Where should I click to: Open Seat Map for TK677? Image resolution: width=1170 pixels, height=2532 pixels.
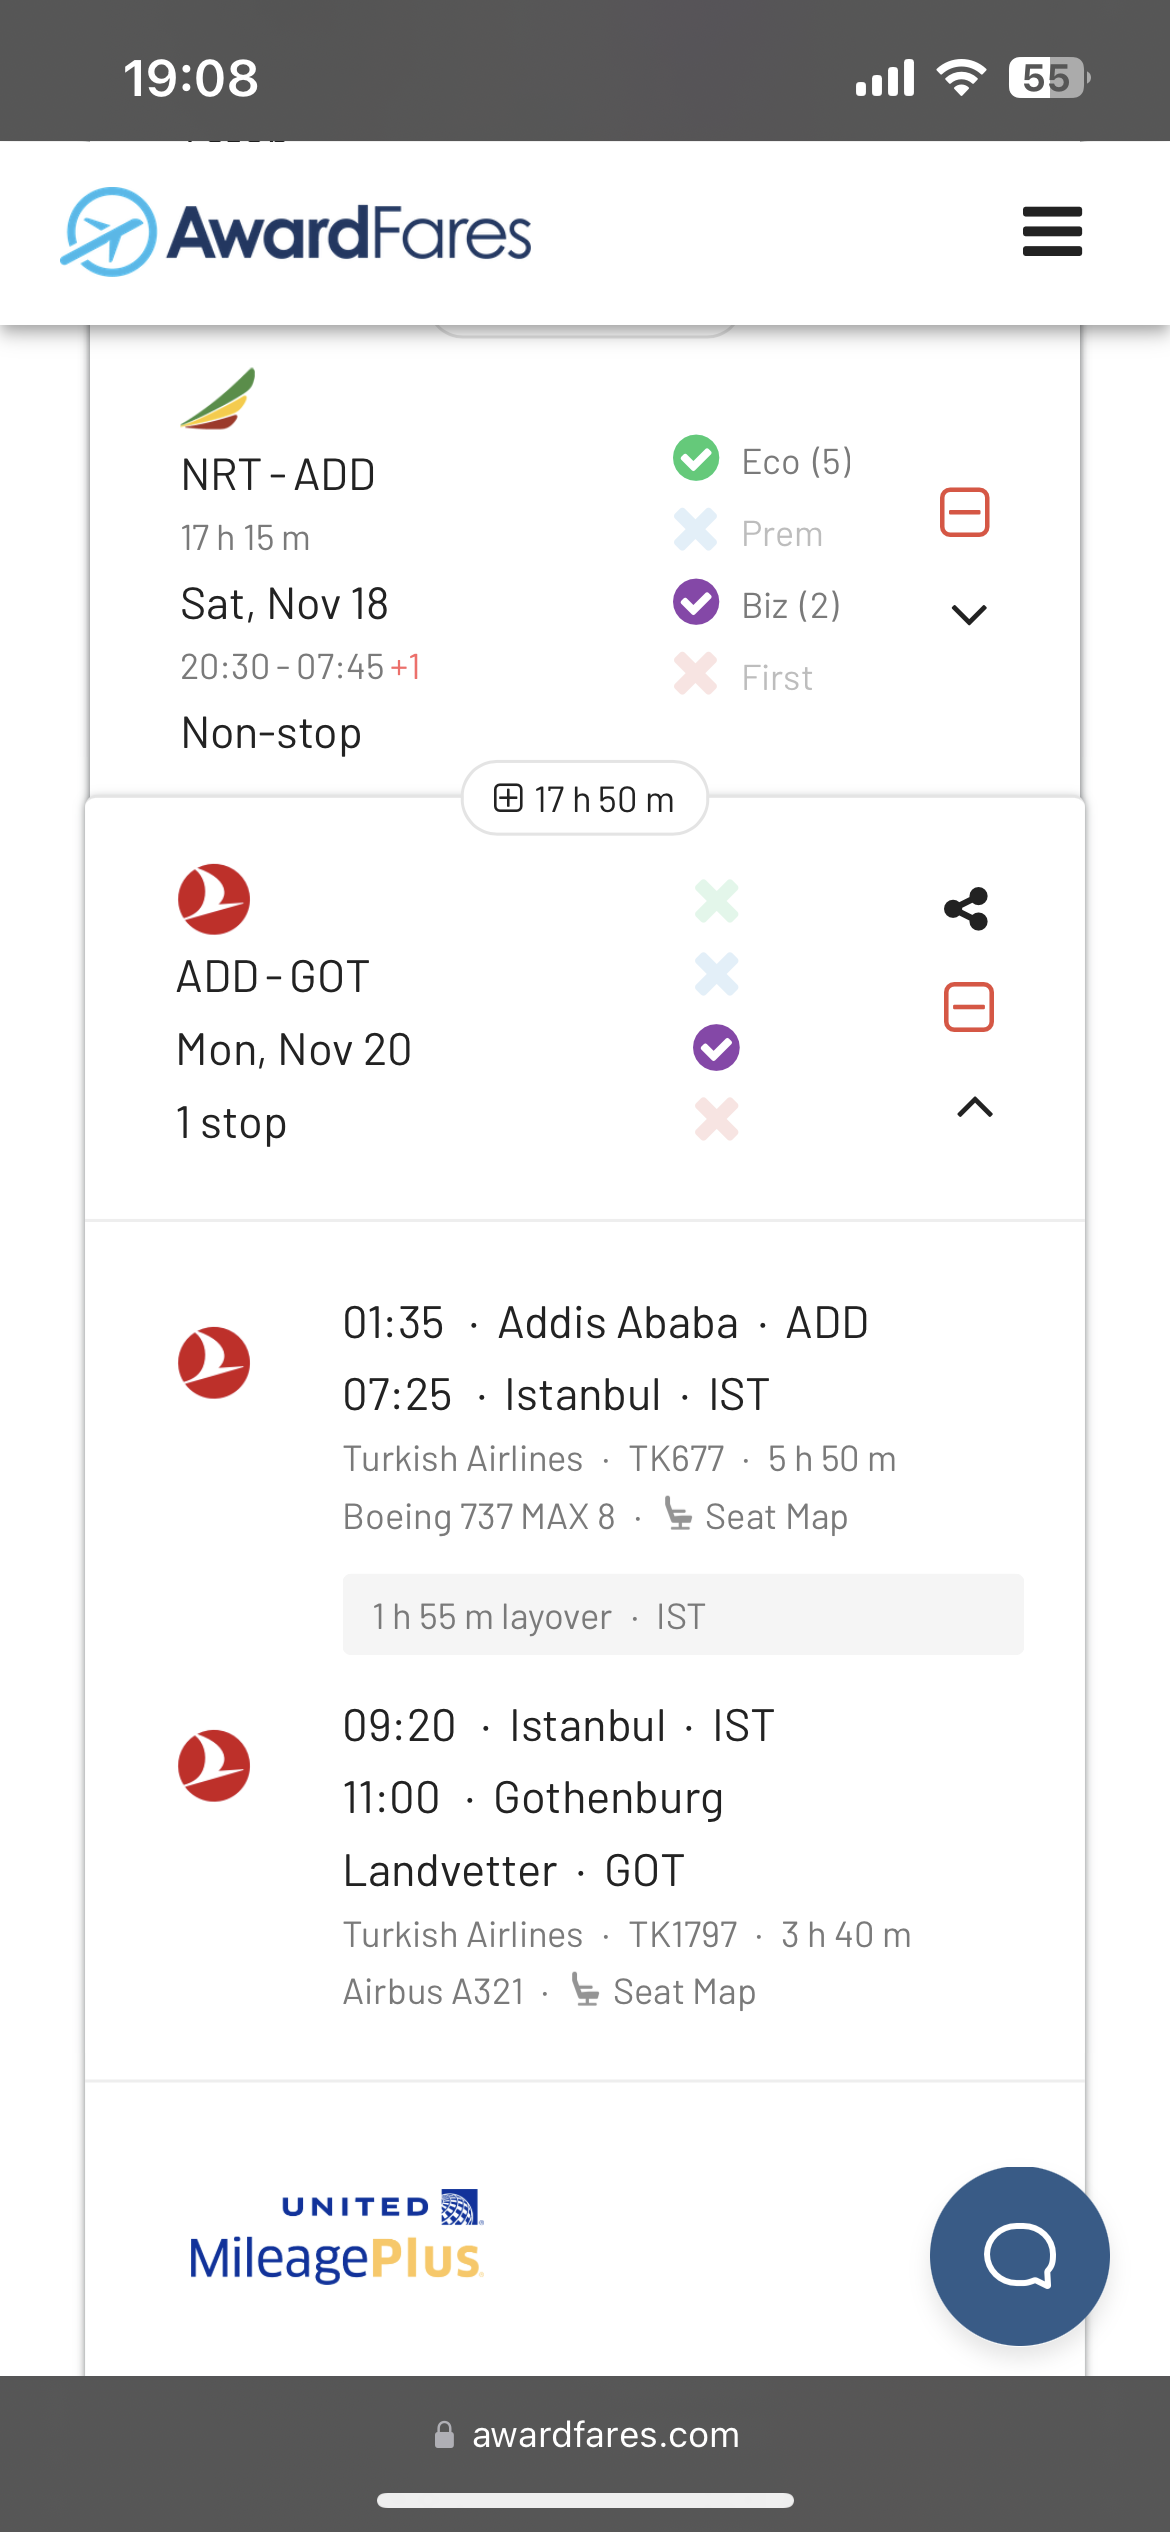pos(757,1517)
